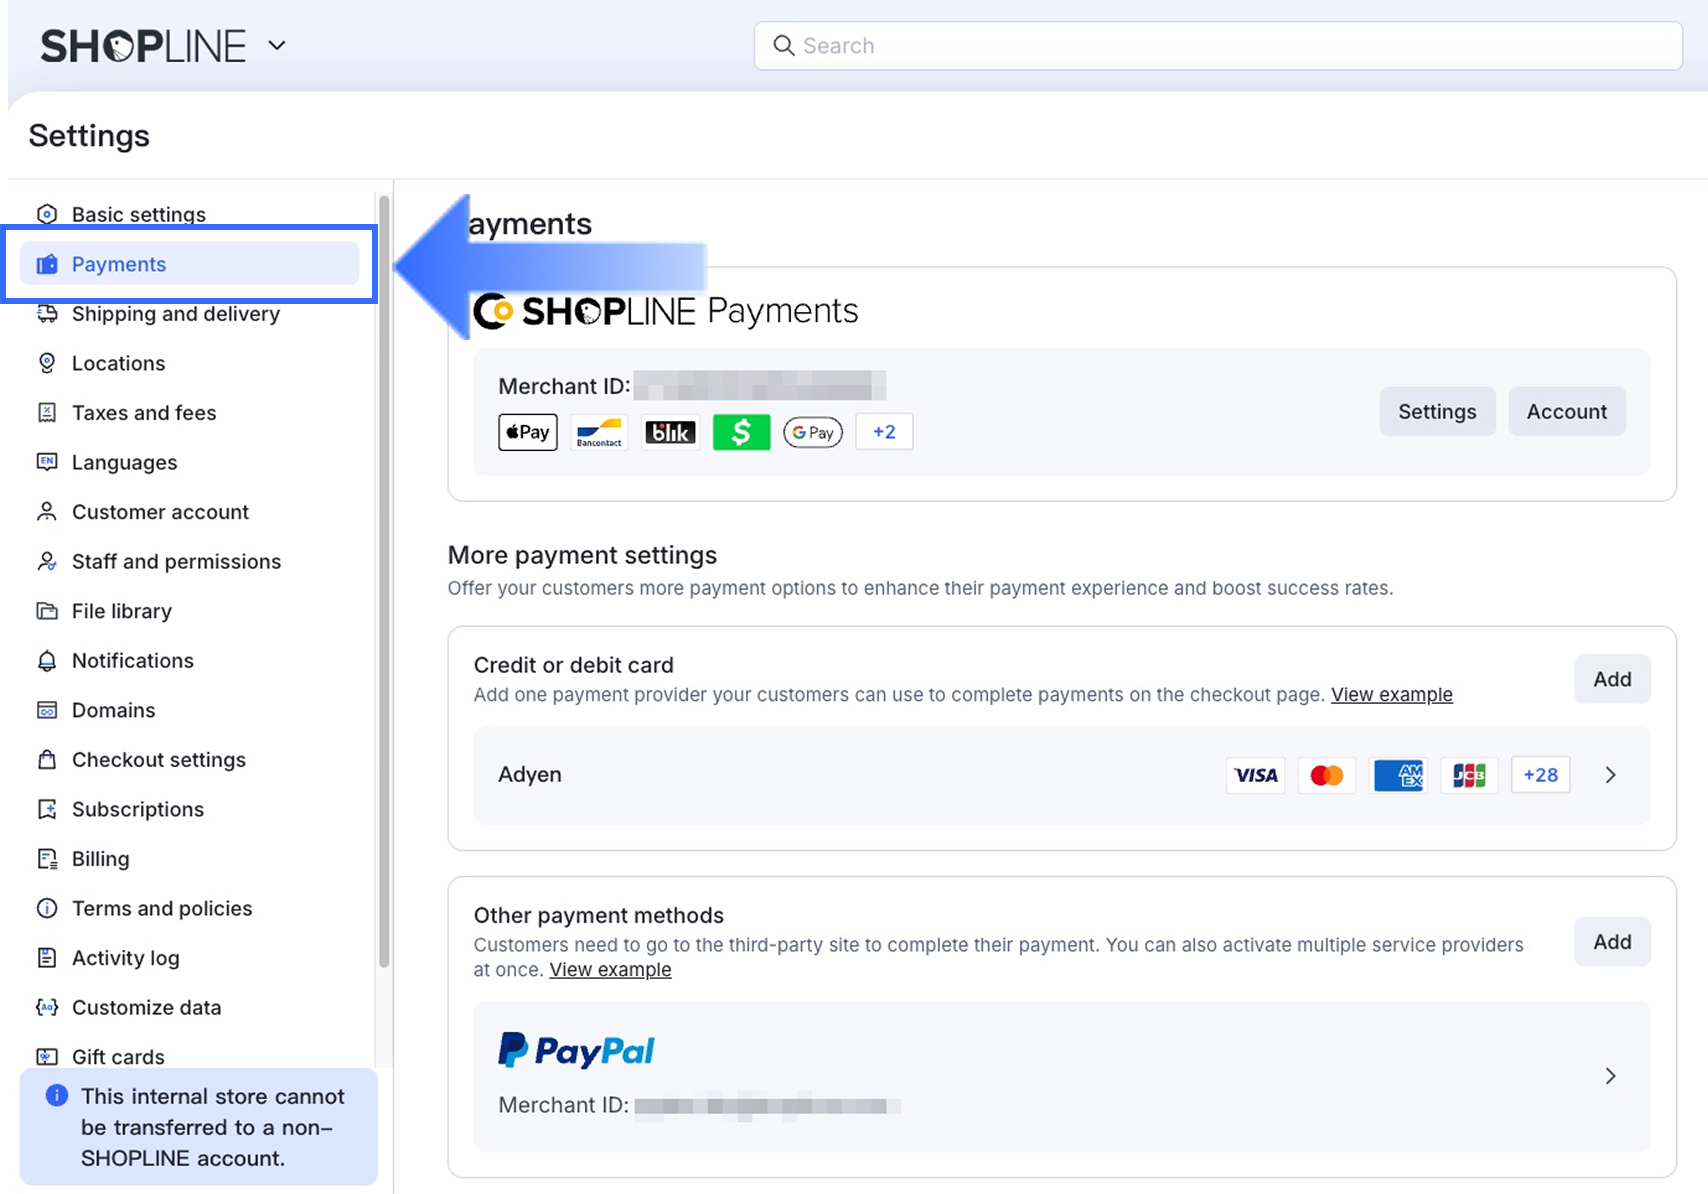Click the Bancontact payment icon
1708x1194 pixels.
tap(599, 432)
